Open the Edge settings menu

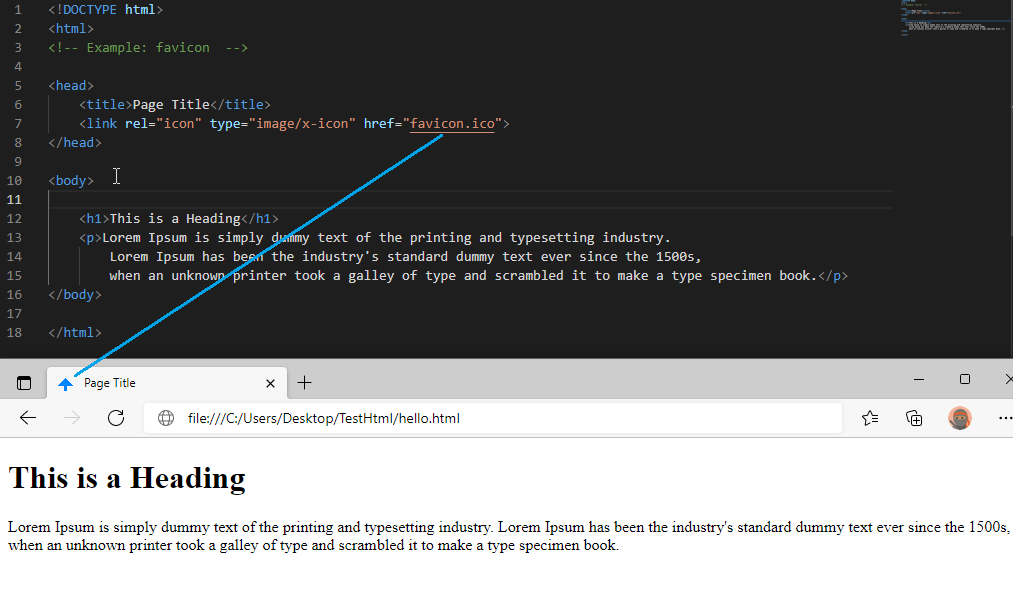[x=1004, y=418]
